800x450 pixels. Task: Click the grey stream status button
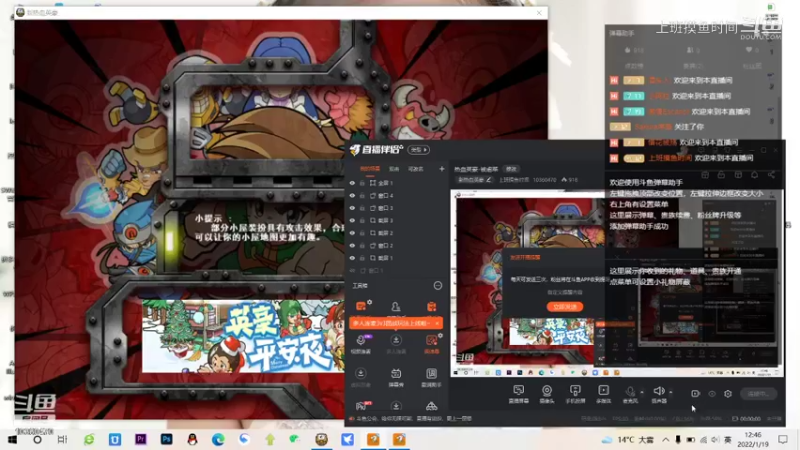pos(758,394)
